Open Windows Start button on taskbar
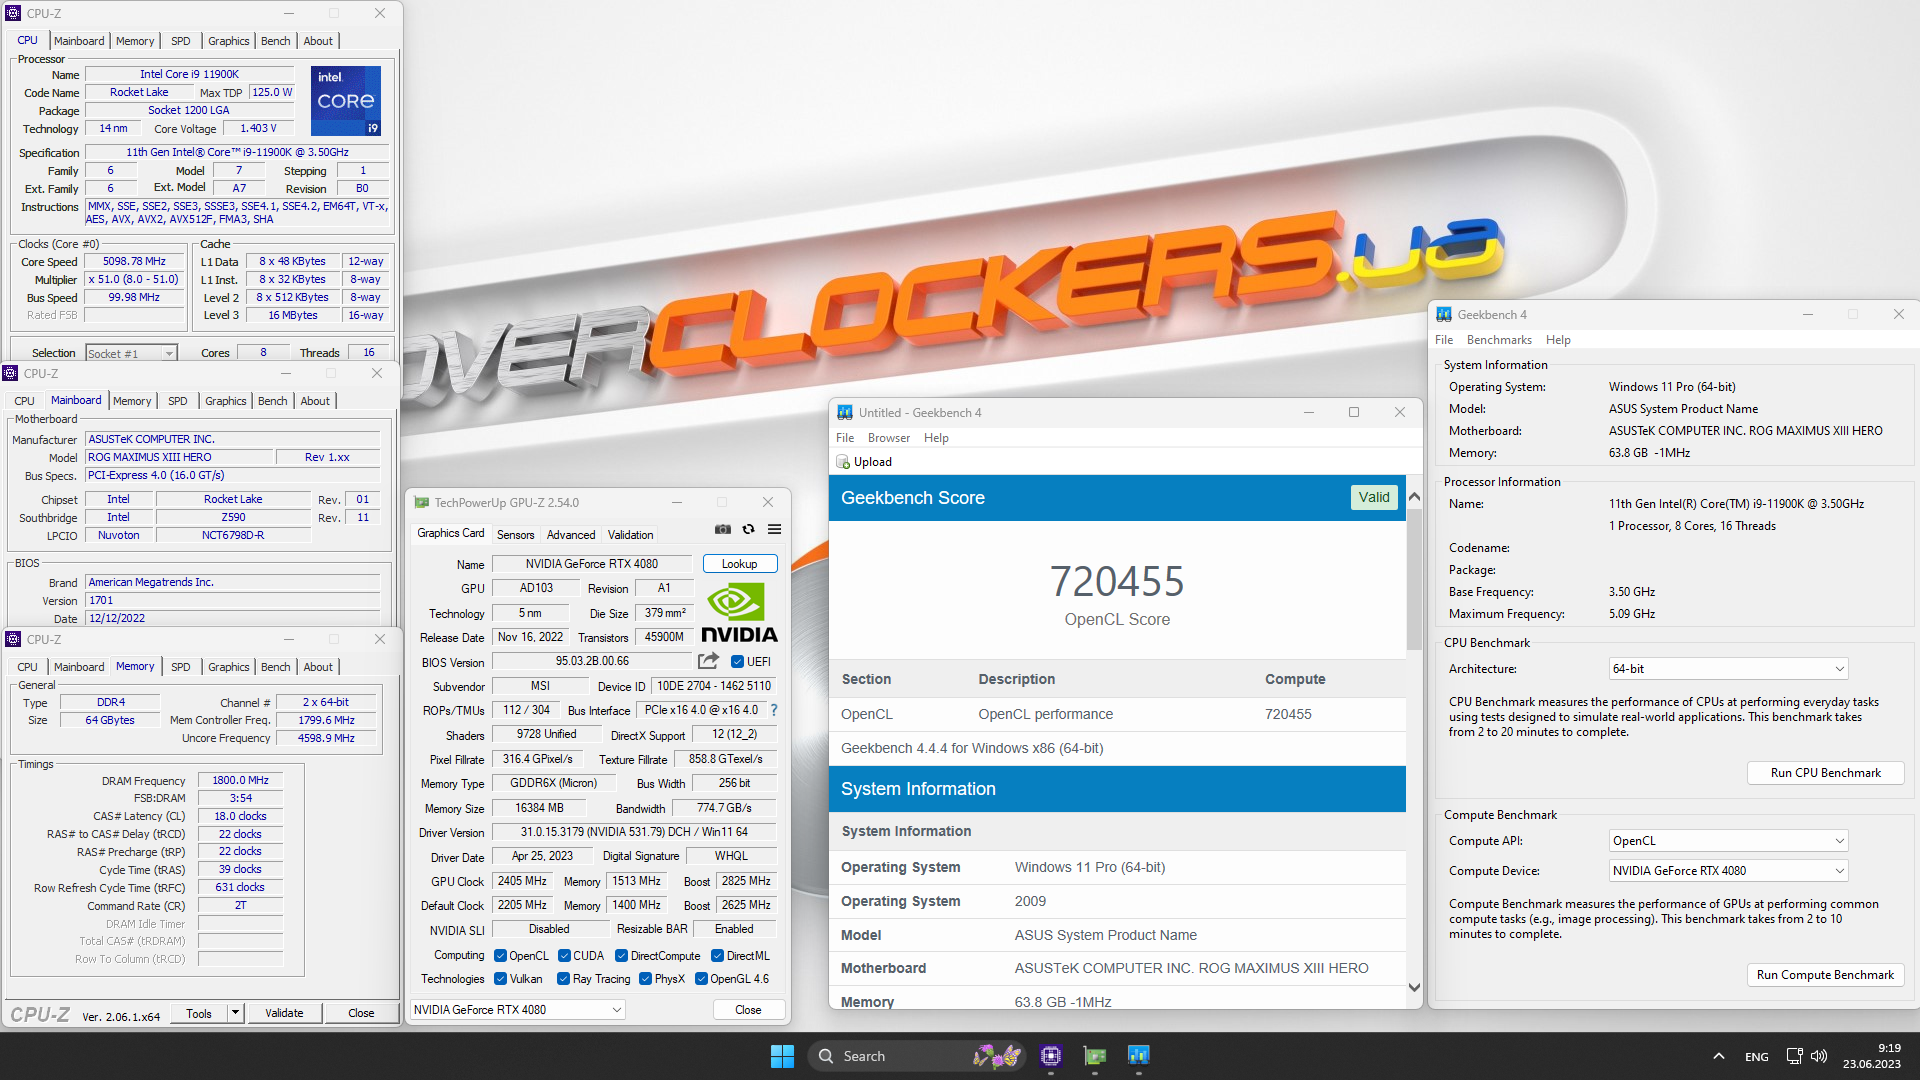 pos(782,1056)
